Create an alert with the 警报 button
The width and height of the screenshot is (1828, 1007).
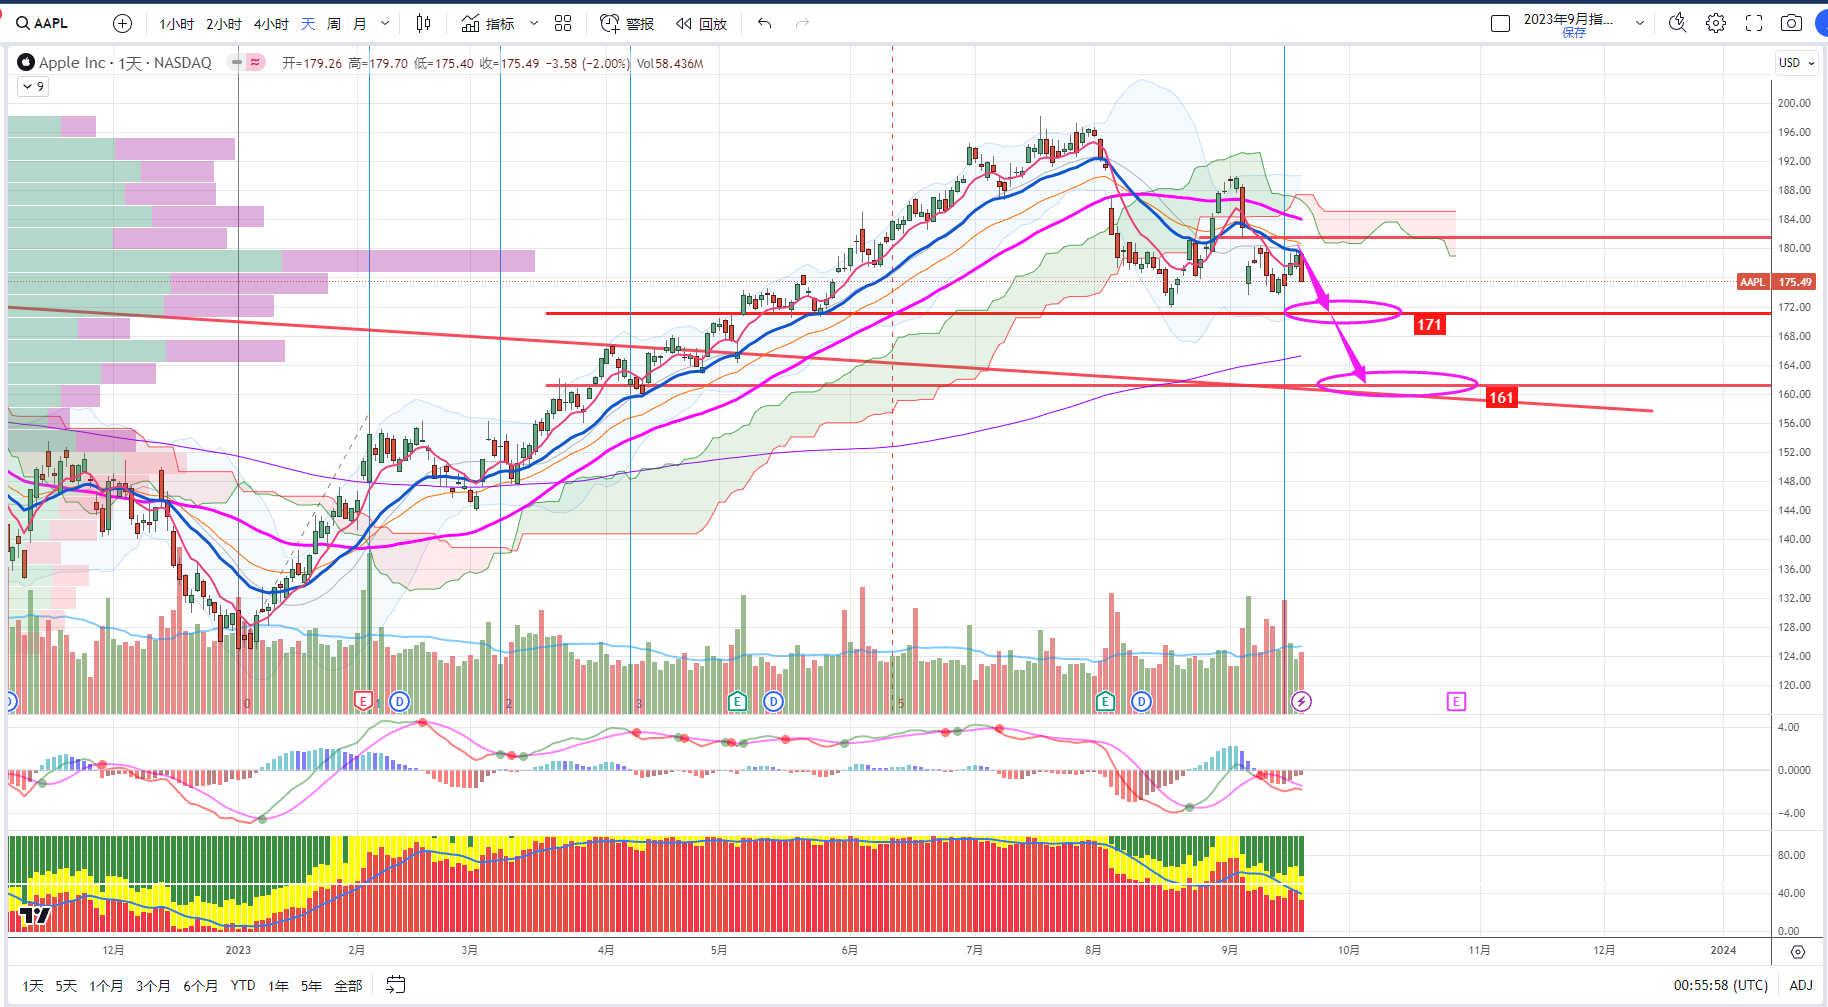627,23
